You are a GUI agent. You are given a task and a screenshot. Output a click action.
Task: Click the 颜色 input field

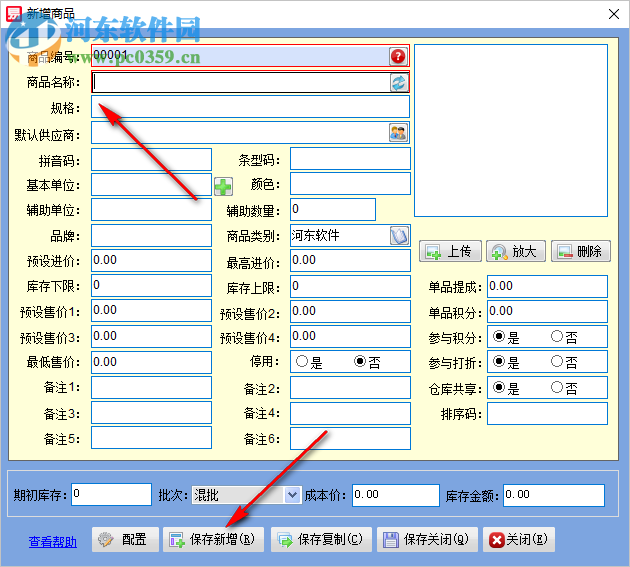pos(350,184)
